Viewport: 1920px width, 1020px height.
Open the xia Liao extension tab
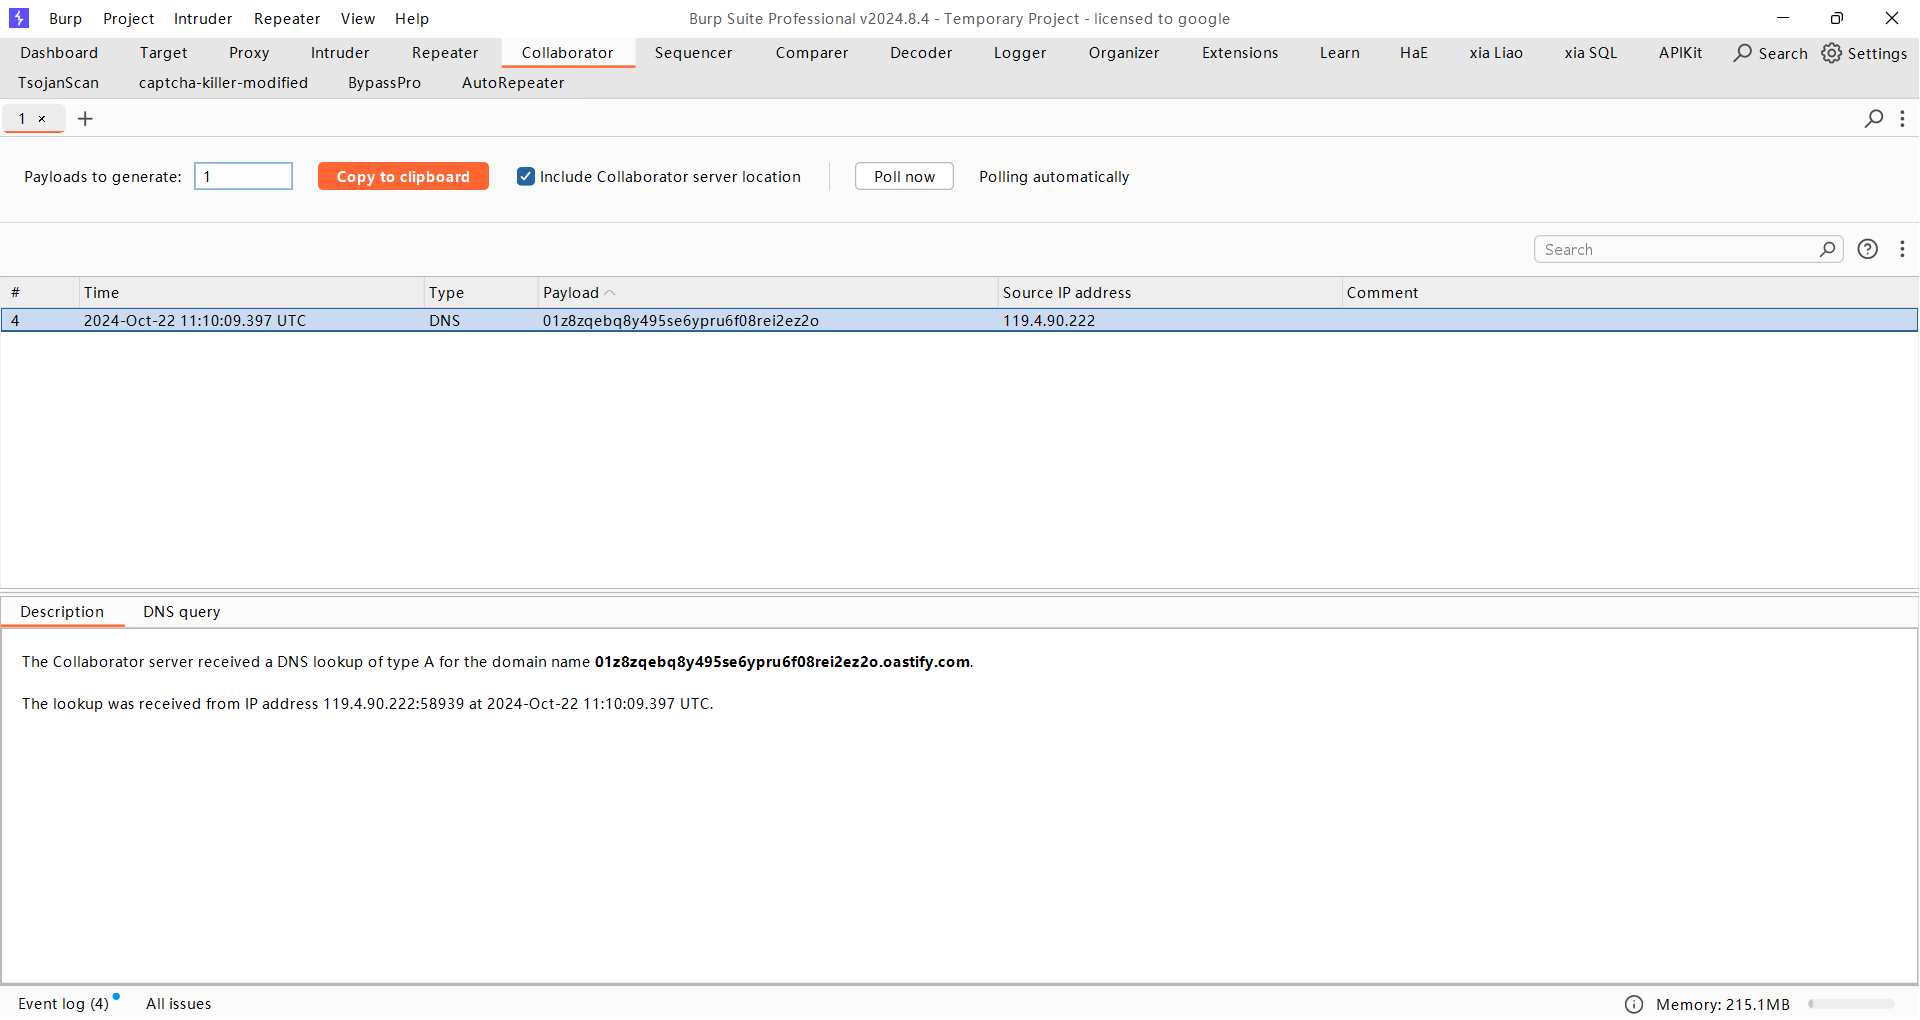pyautogui.click(x=1496, y=53)
